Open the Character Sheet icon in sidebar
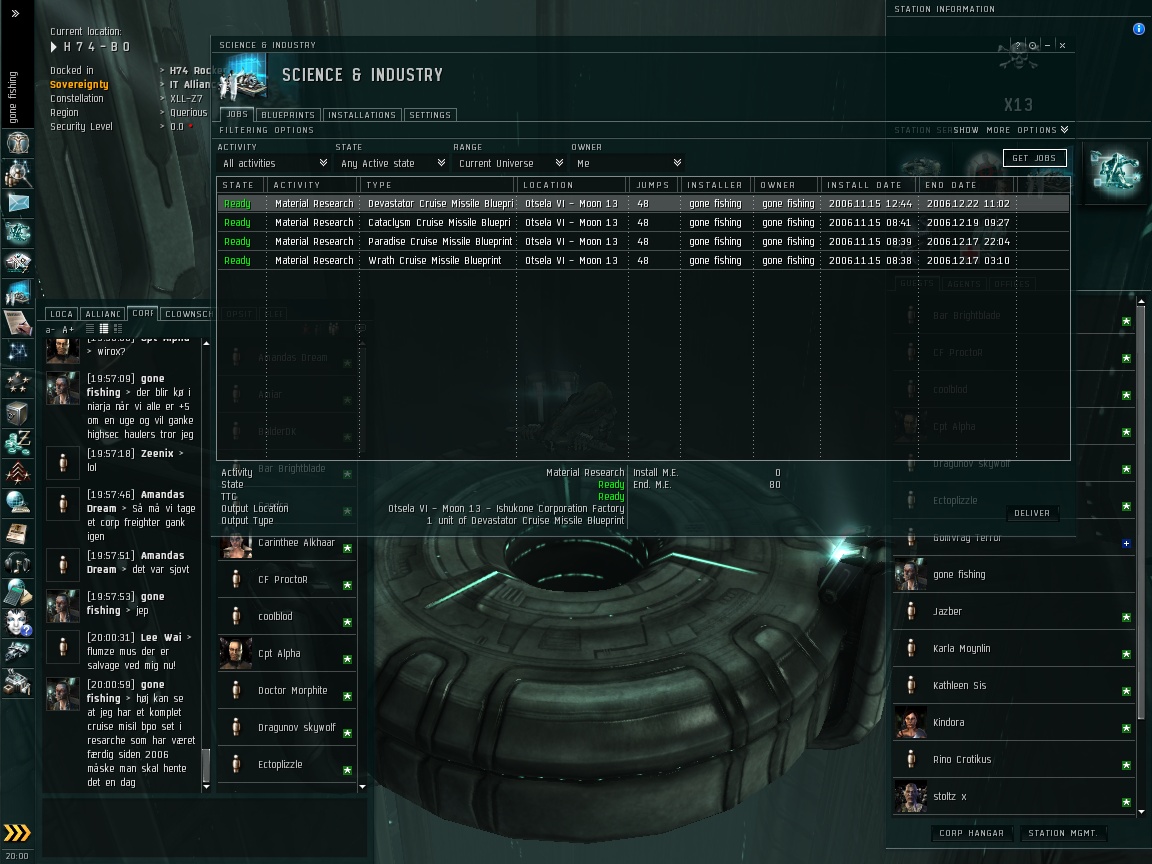This screenshot has height=864, width=1152. [18, 143]
